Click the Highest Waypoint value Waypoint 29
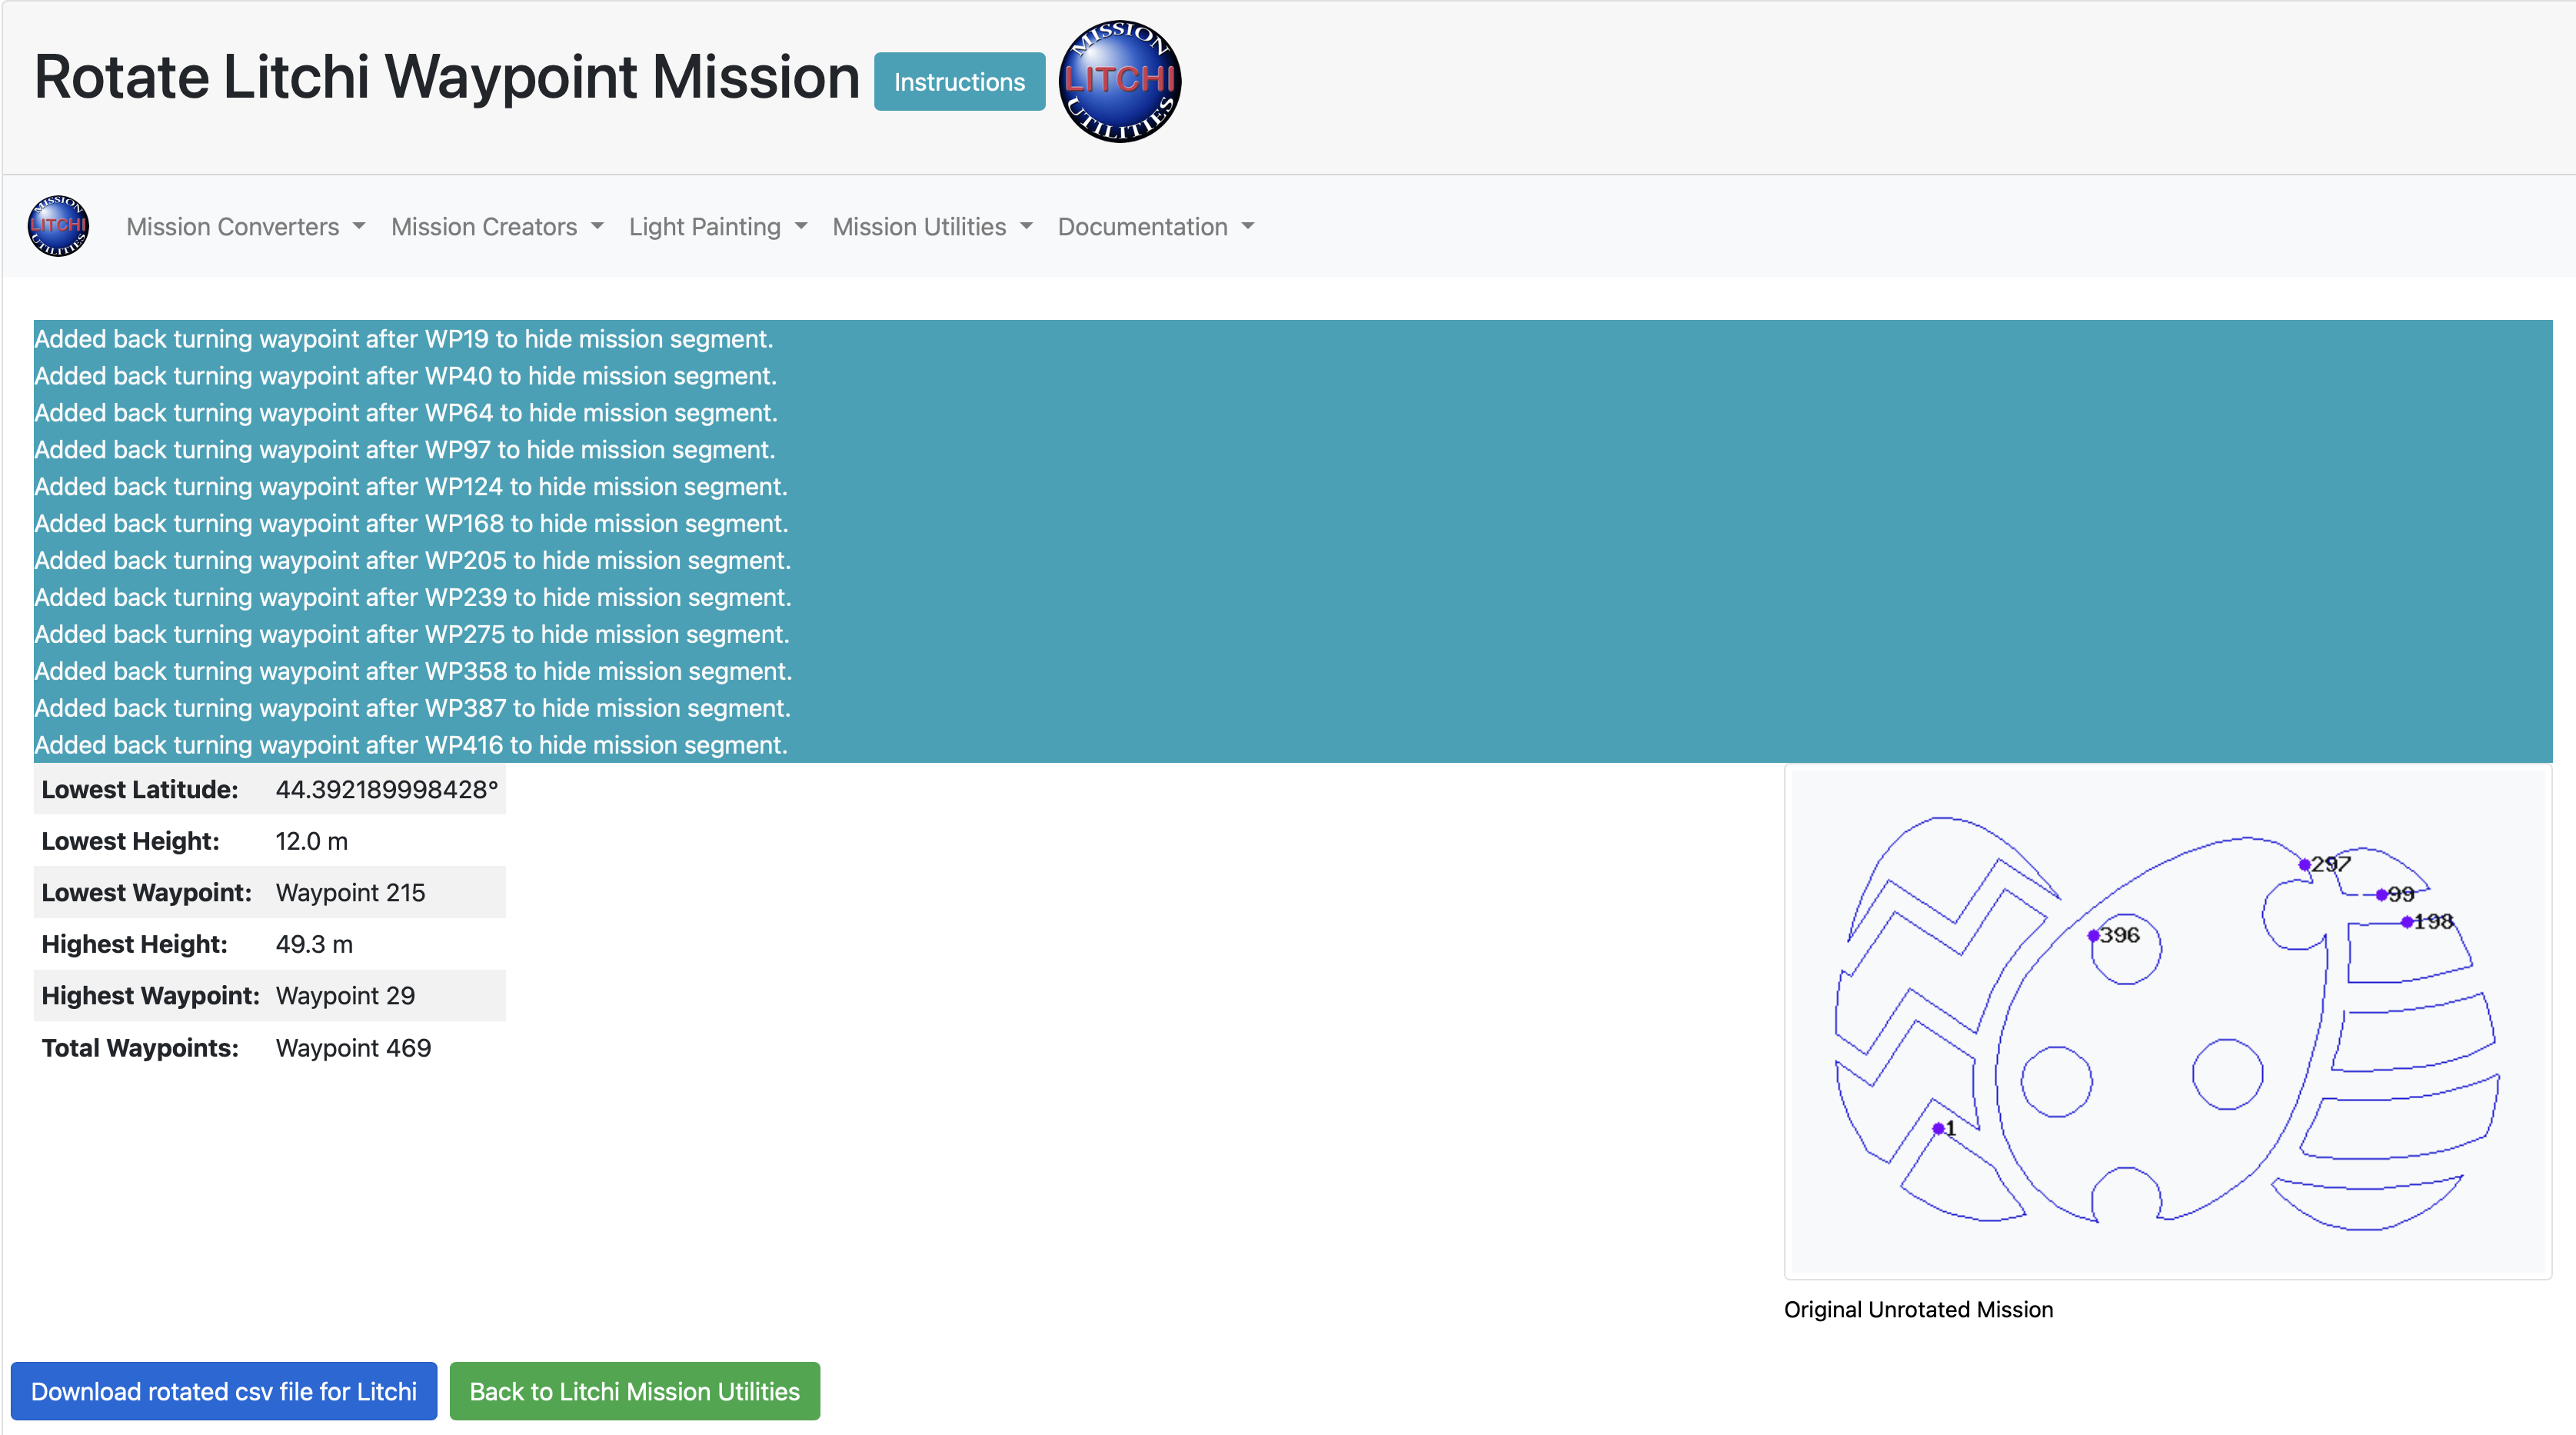 pyautogui.click(x=345, y=996)
